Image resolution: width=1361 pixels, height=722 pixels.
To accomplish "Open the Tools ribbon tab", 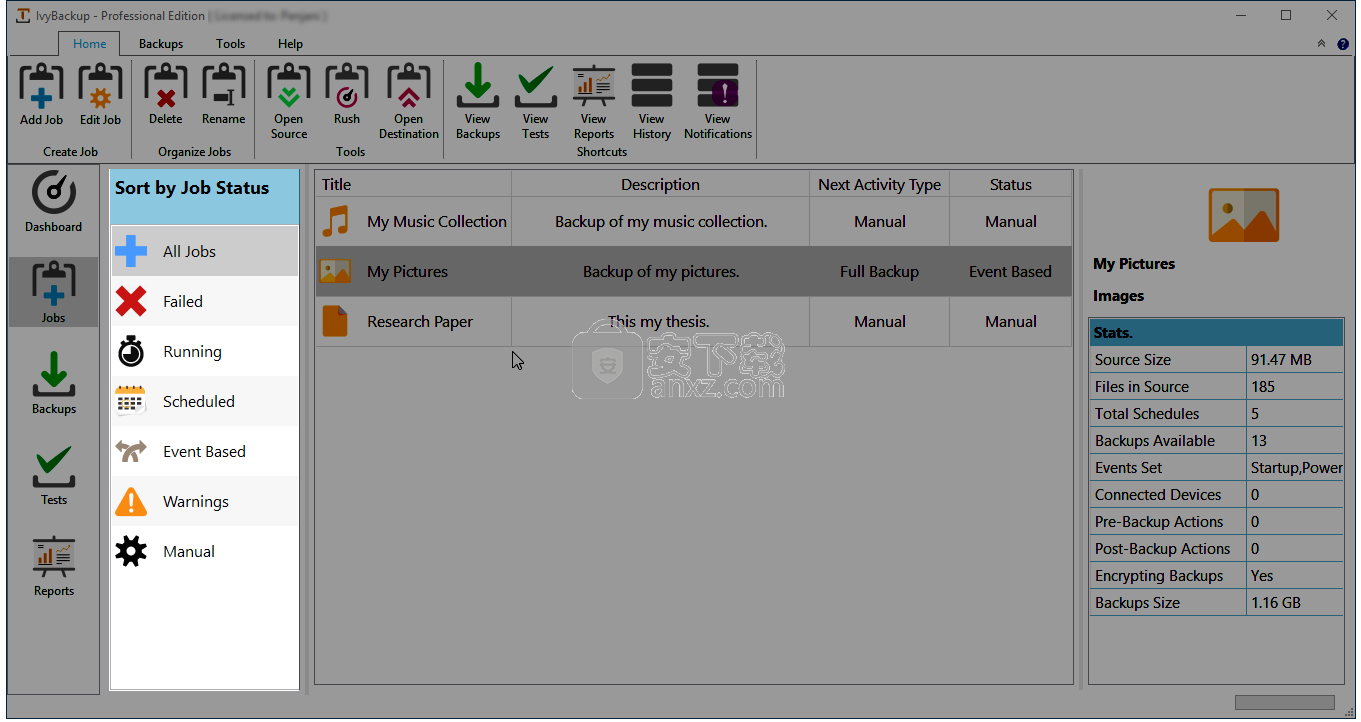I will (231, 44).
